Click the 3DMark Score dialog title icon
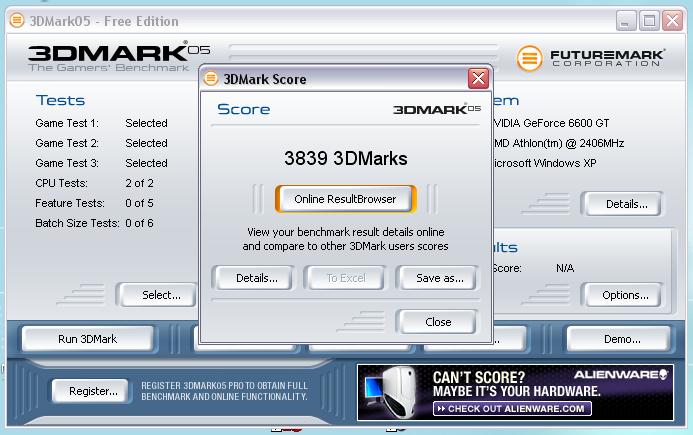The image size is (693, 435). pyautogui.click(x=211, y=79)
